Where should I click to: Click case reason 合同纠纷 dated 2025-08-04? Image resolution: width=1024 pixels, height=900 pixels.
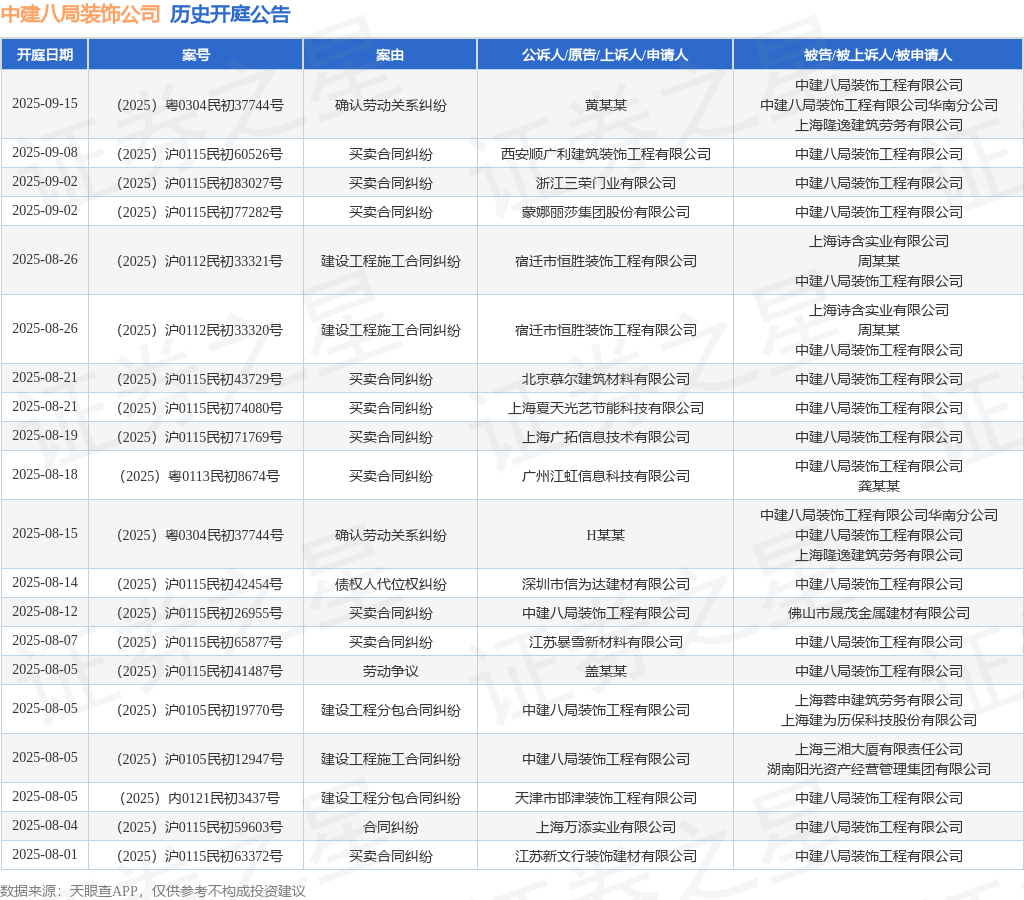point(391,827)
